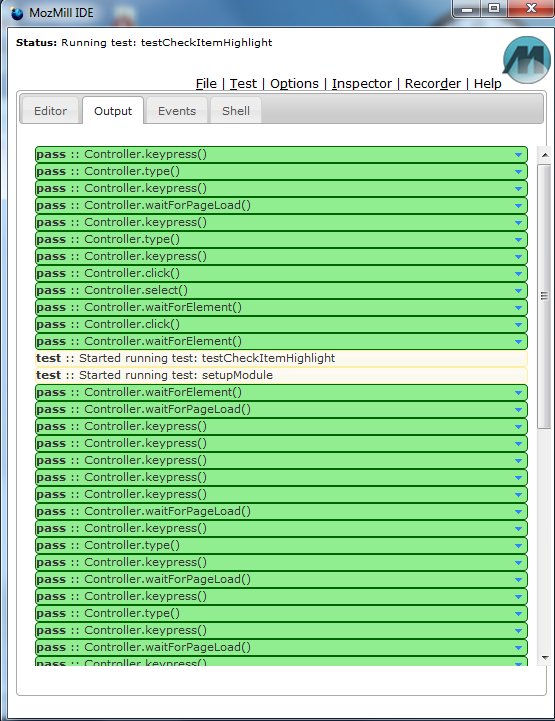Switch to the Editor tab

[x=50, y=111]
